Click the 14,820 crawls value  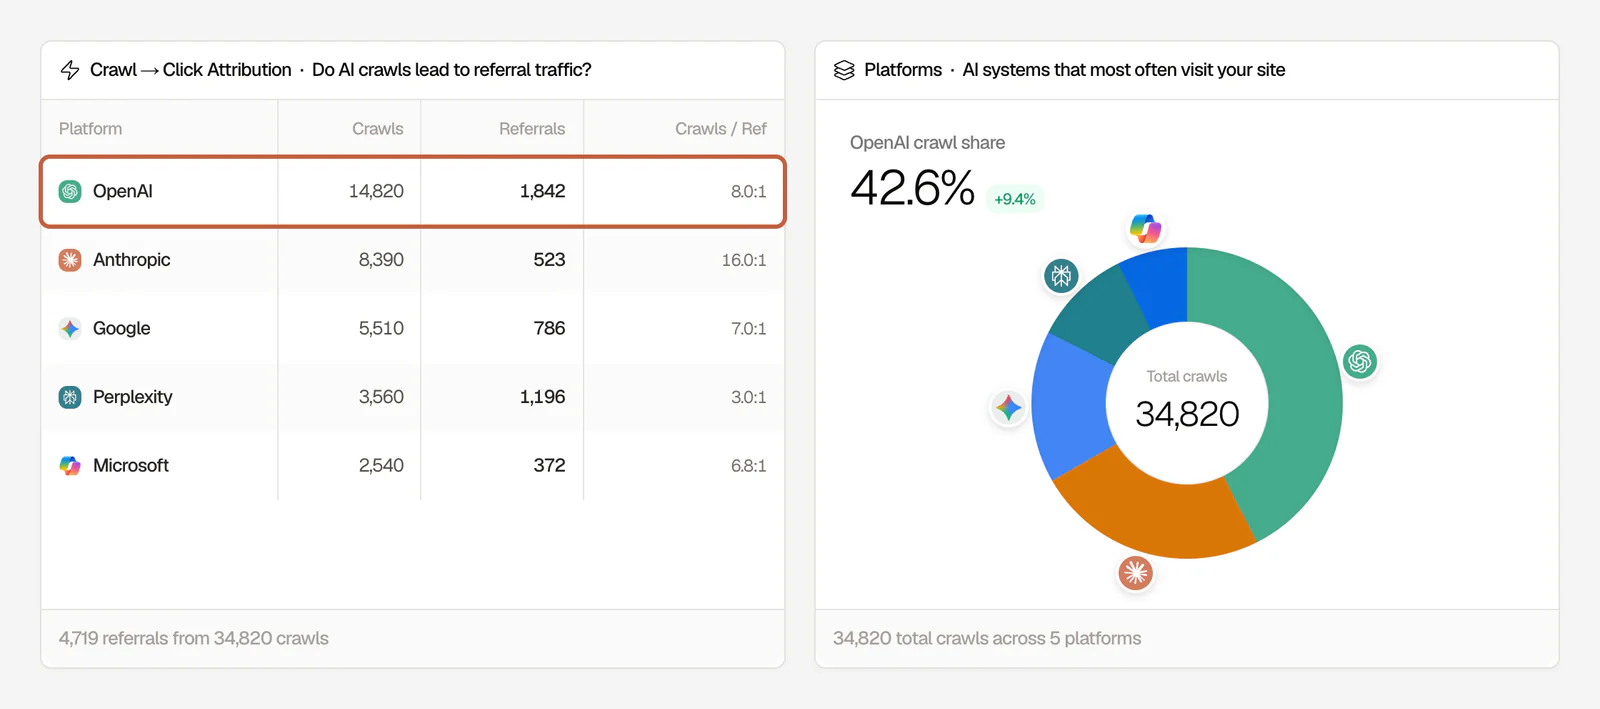(x=376, y=191)
